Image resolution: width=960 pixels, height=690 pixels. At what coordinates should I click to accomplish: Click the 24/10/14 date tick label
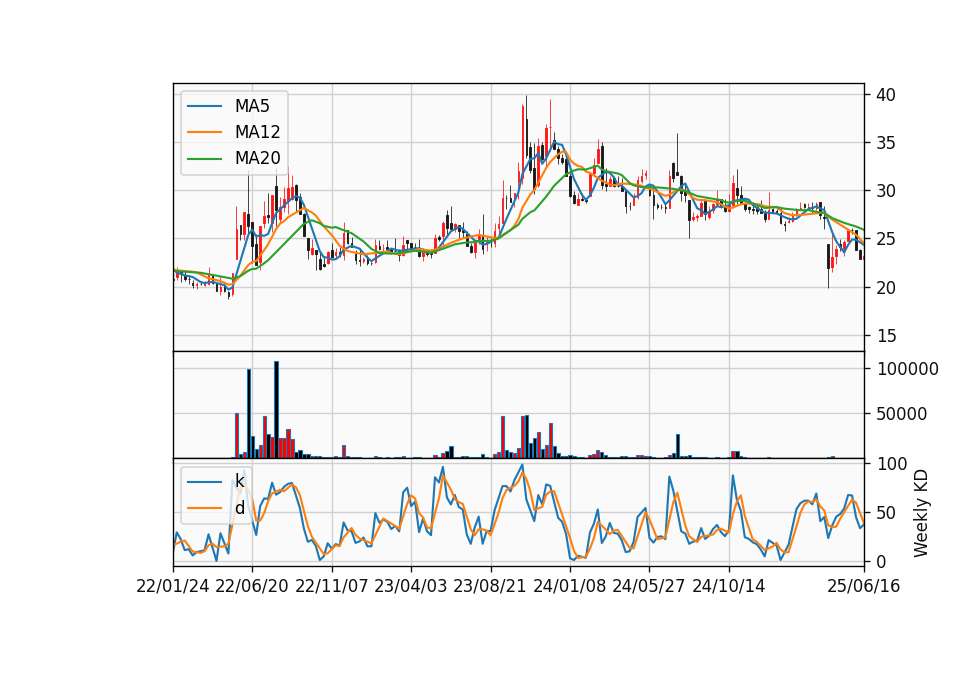pos(729,586)
